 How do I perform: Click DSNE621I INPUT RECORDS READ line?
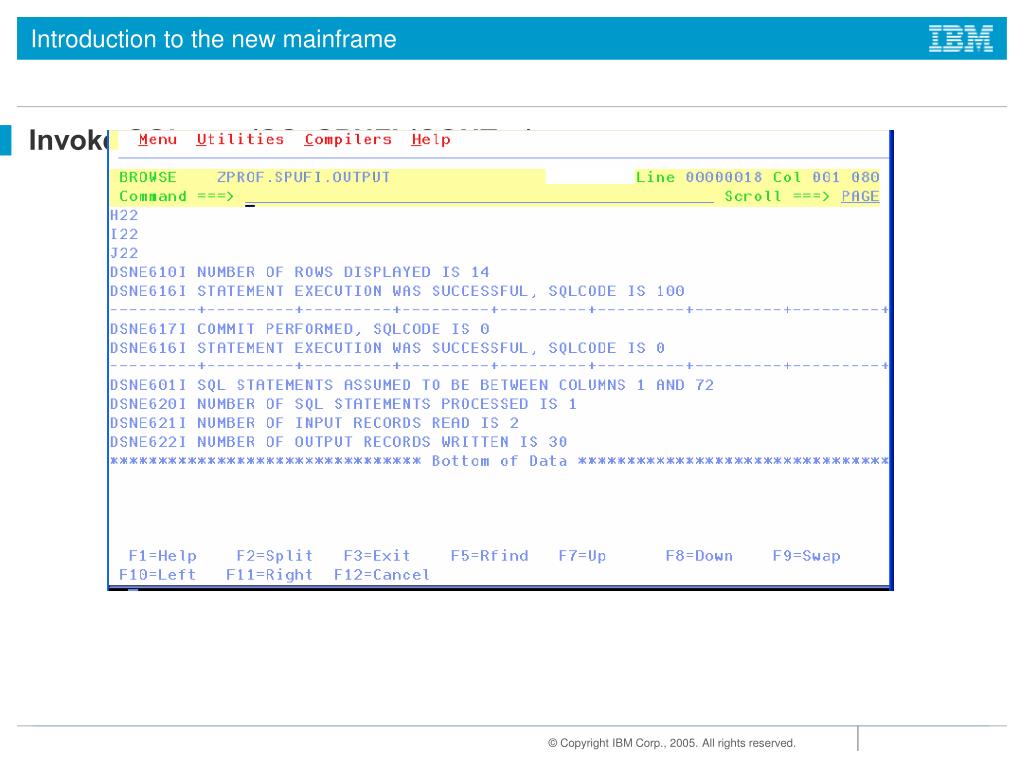(314, 423)
